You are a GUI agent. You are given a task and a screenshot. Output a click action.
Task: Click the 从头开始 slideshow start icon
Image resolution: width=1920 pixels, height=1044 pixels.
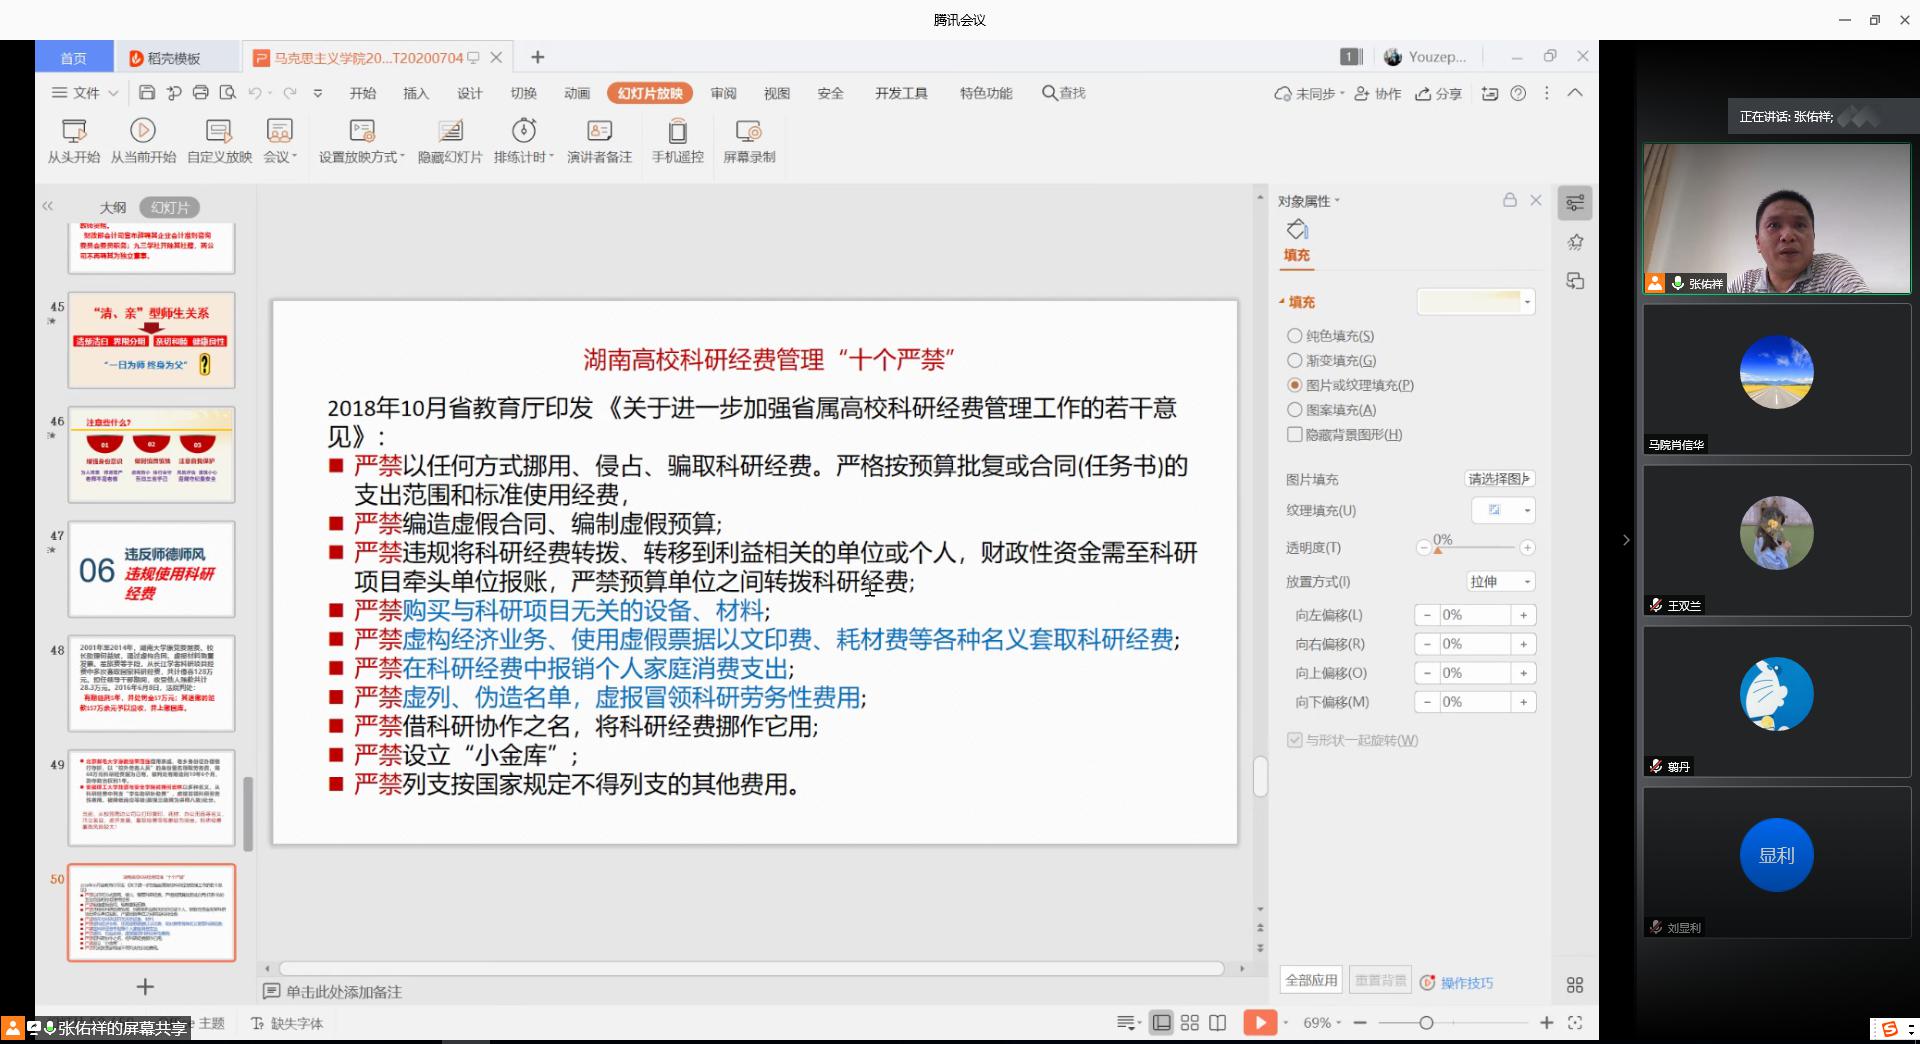[x=74, y=131]
